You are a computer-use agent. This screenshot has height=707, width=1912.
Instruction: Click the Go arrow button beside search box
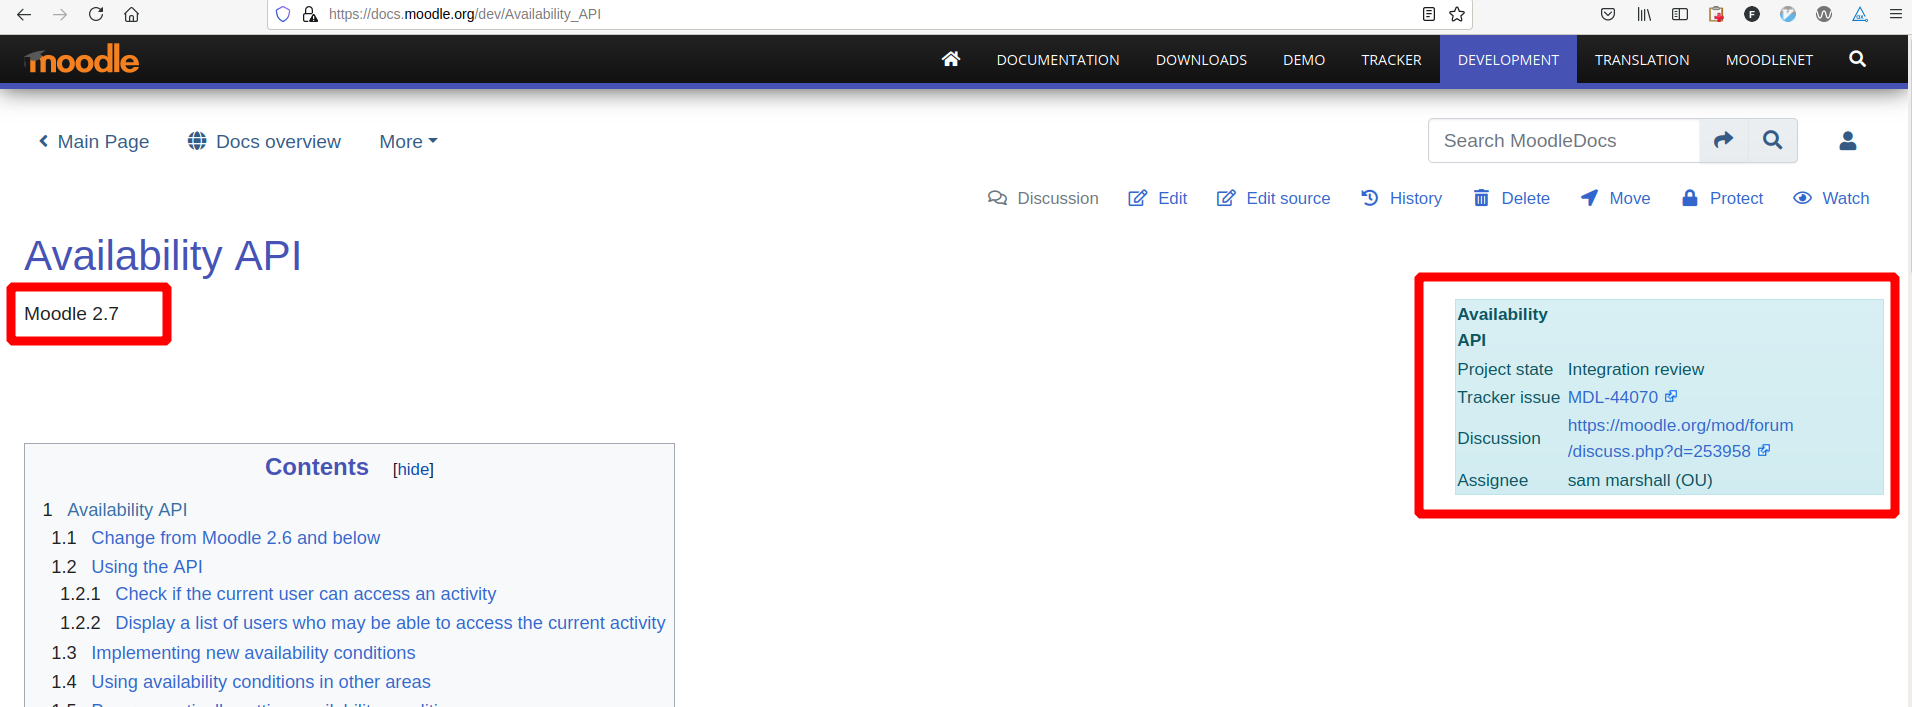tap(1723, 140)
